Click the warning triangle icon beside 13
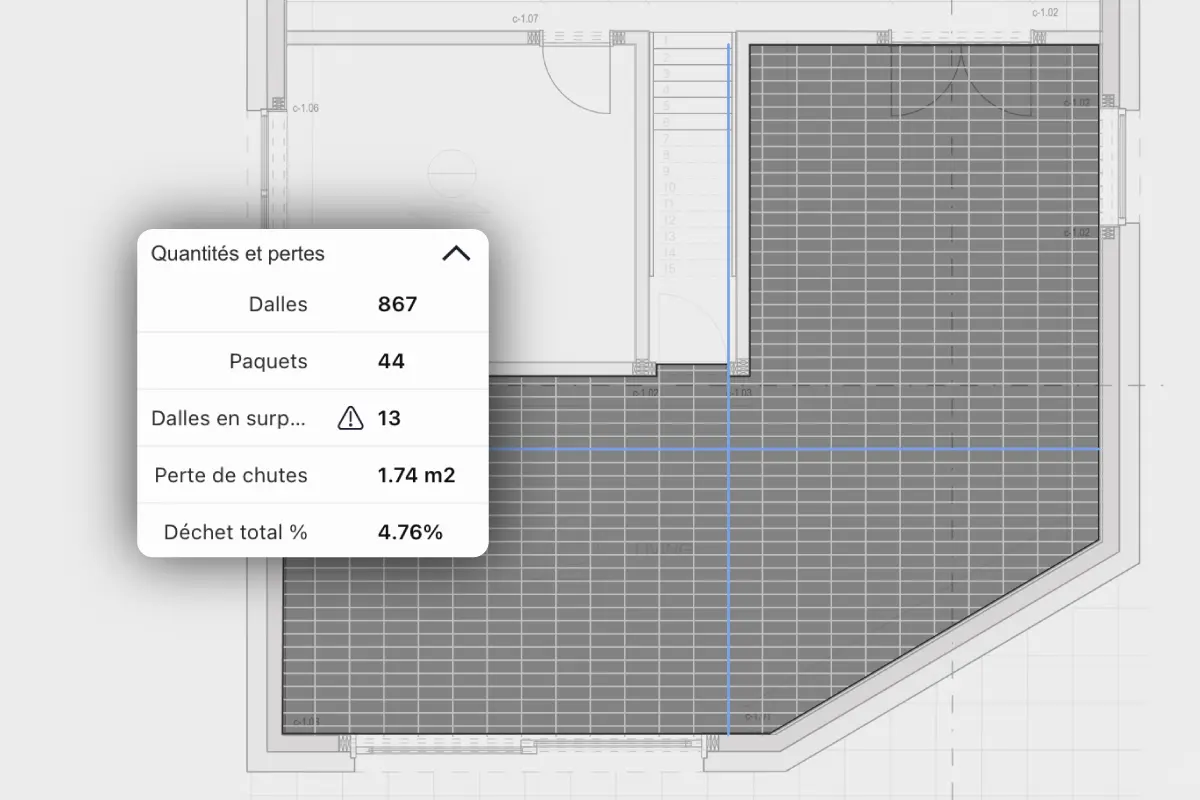Viewport: 1200px width, 800px height. (351, 418)
